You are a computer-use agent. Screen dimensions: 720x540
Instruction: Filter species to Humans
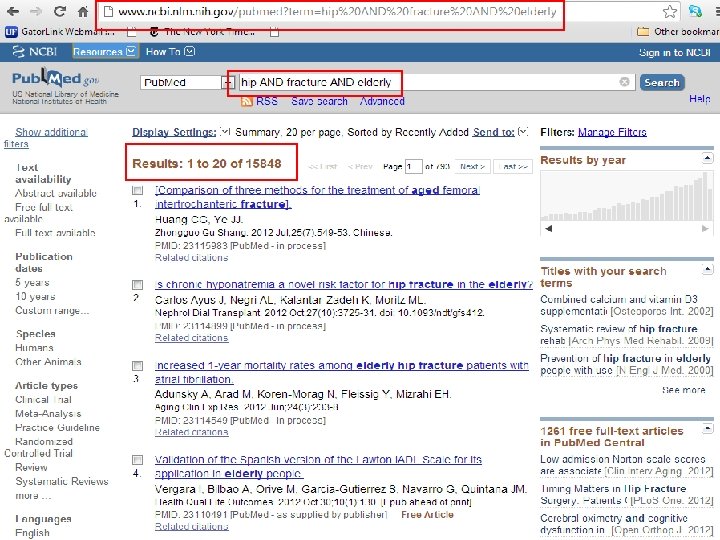click(x=34, y=348)
